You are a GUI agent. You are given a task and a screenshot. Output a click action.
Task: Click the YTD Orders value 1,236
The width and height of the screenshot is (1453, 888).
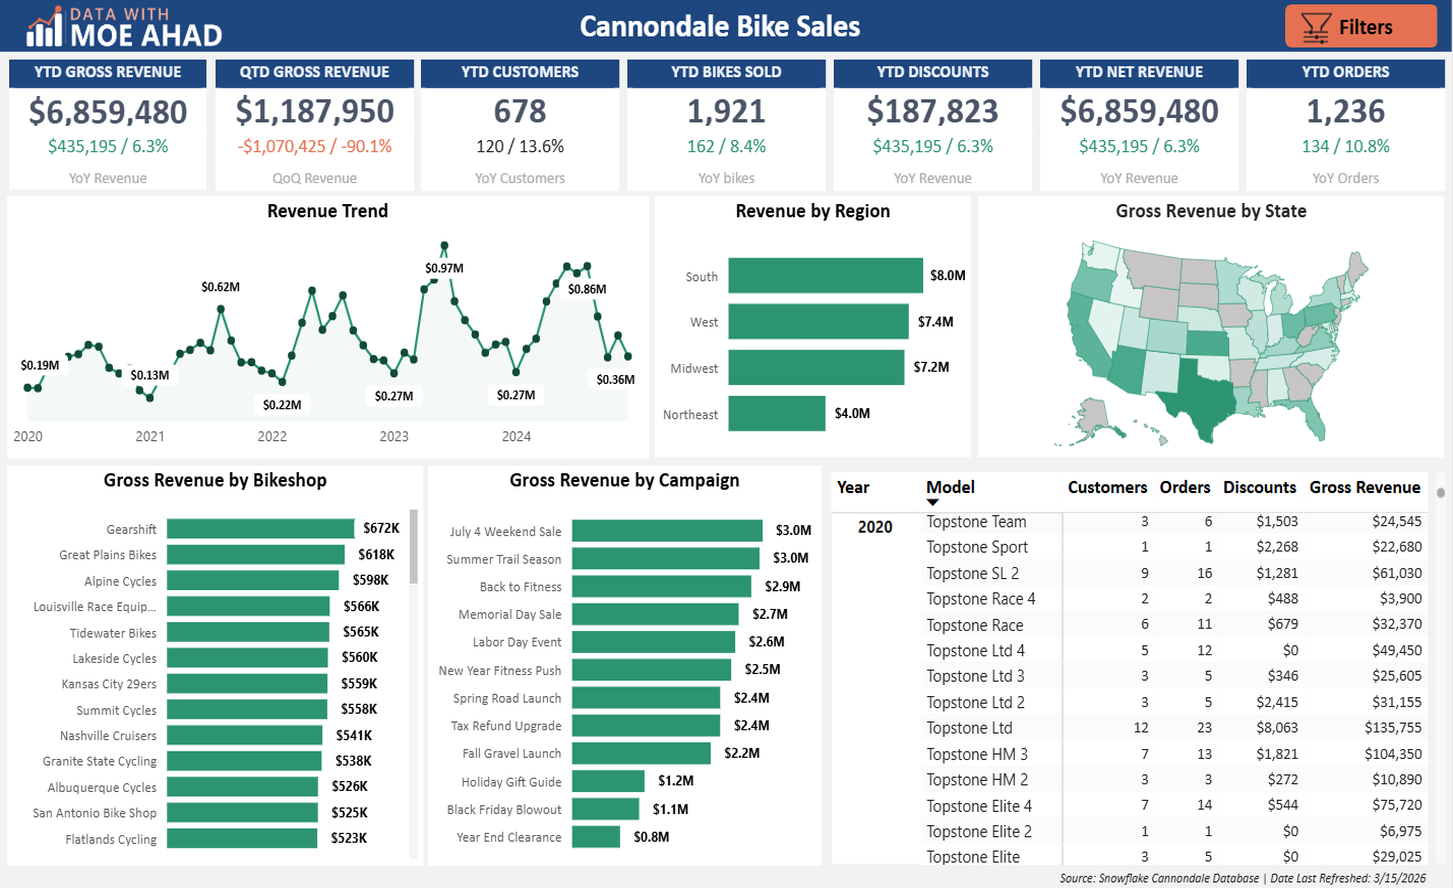1345,112
